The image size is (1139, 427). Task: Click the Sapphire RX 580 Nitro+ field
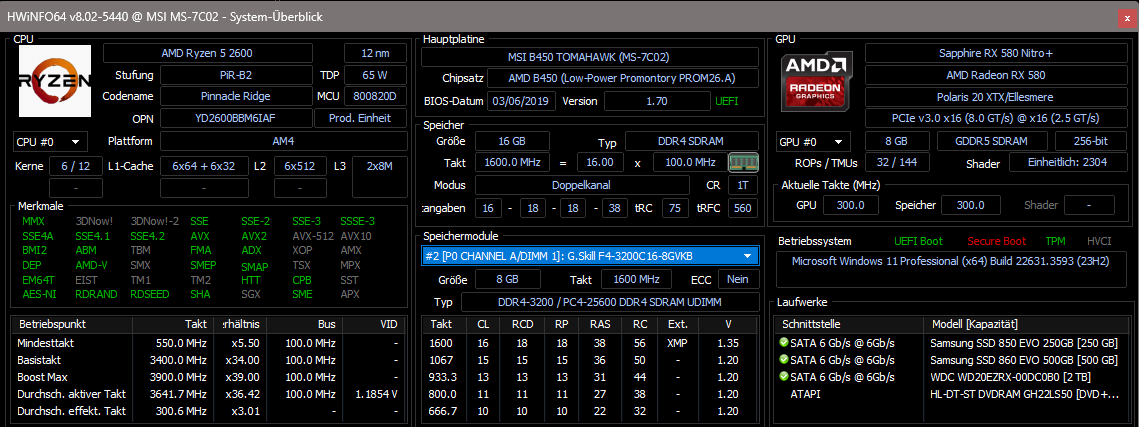tap(995, 53)
